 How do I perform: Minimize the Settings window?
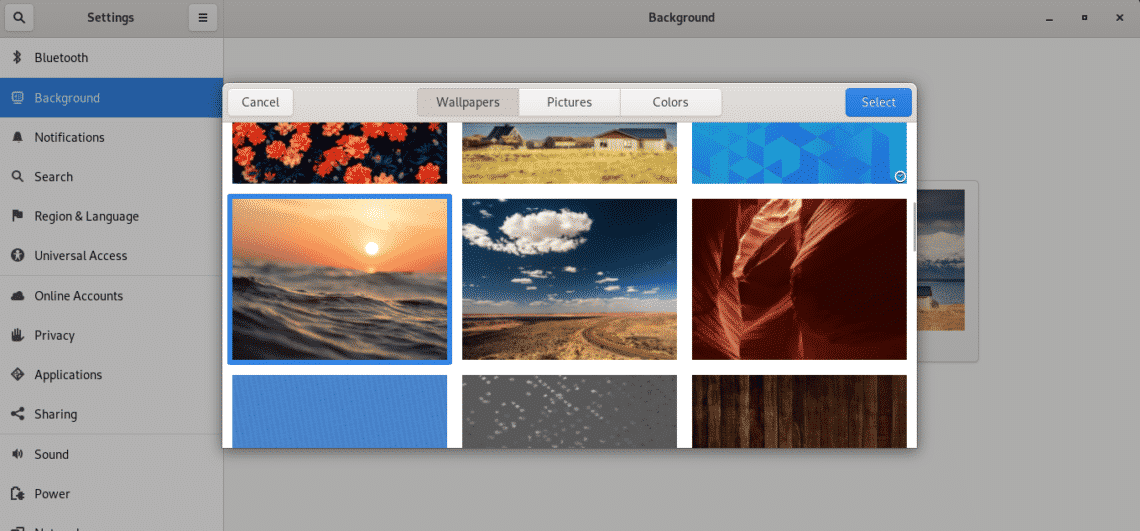1049,18
